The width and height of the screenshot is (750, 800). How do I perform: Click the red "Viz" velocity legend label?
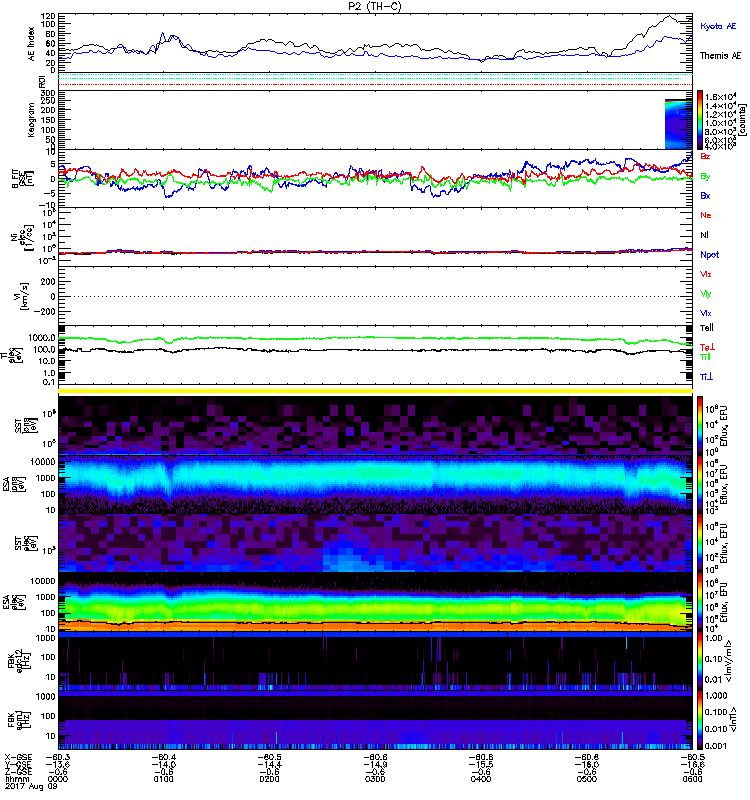(706, 274)
